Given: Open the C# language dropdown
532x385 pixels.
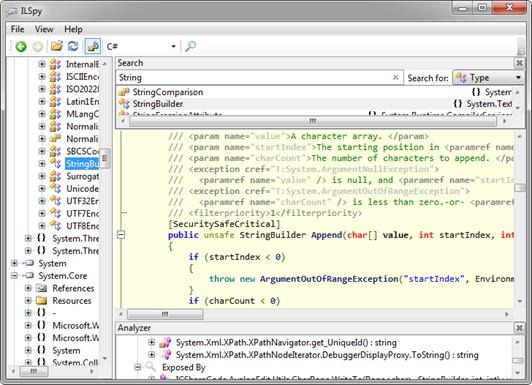Looking at the screenshot, I should (141, 46).
